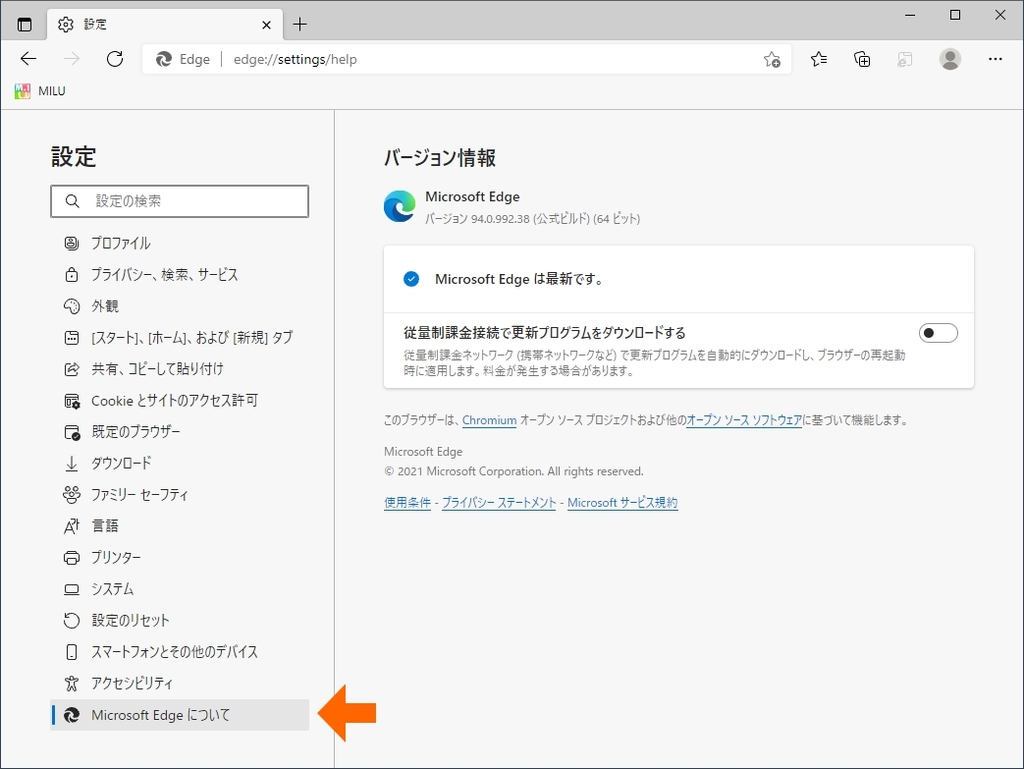Open 共有、コピーして貼り付け settings
1024x769 pixels.
(180, 369)
